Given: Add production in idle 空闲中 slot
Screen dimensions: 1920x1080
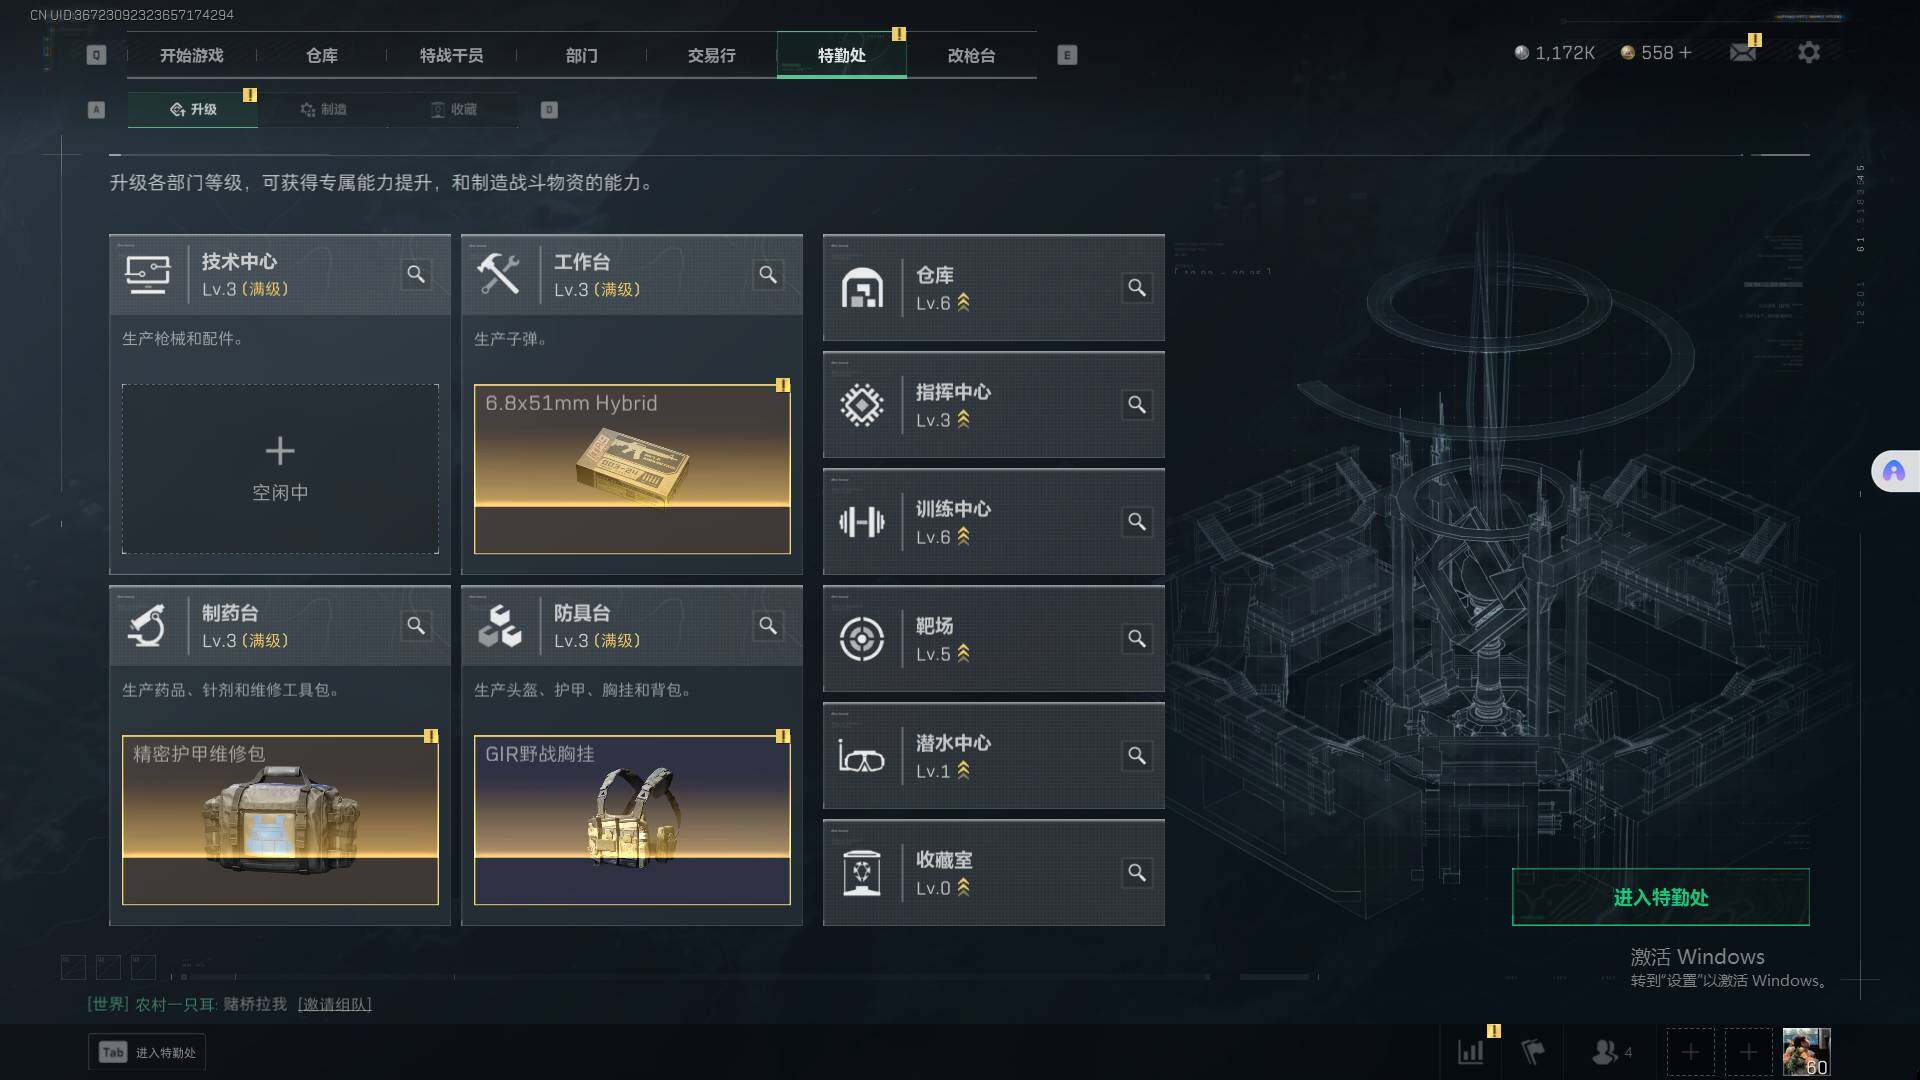Looking at the screenshot, I should coord(280,469).
